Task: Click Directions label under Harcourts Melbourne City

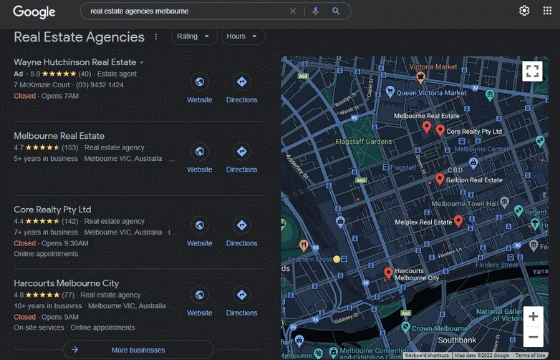Action: 242,313
